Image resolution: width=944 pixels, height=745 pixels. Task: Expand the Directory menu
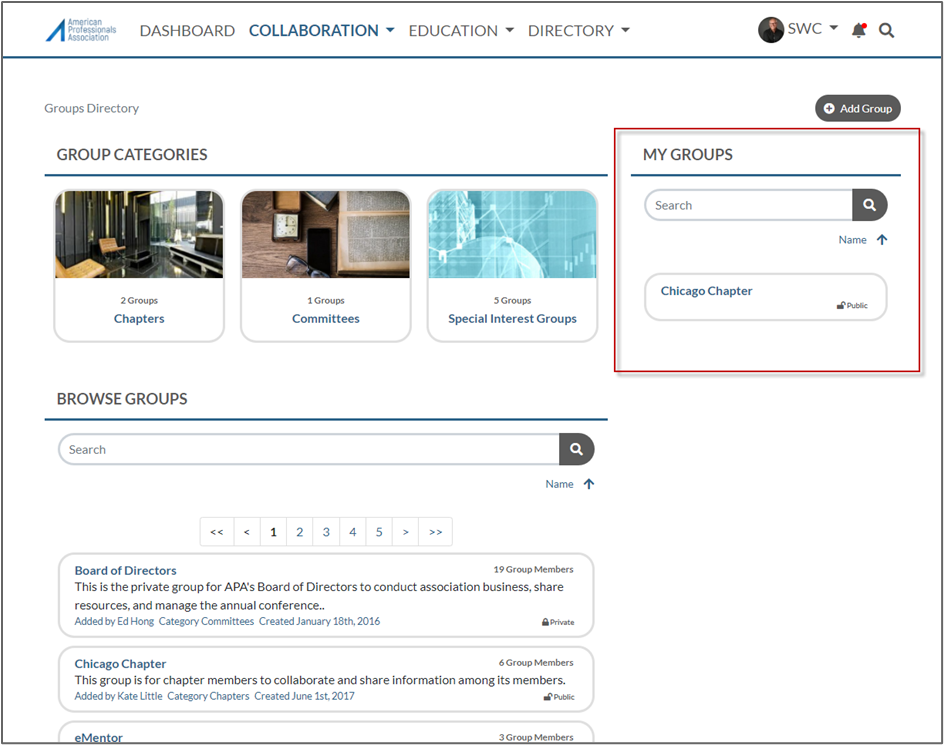coord(579,30)
